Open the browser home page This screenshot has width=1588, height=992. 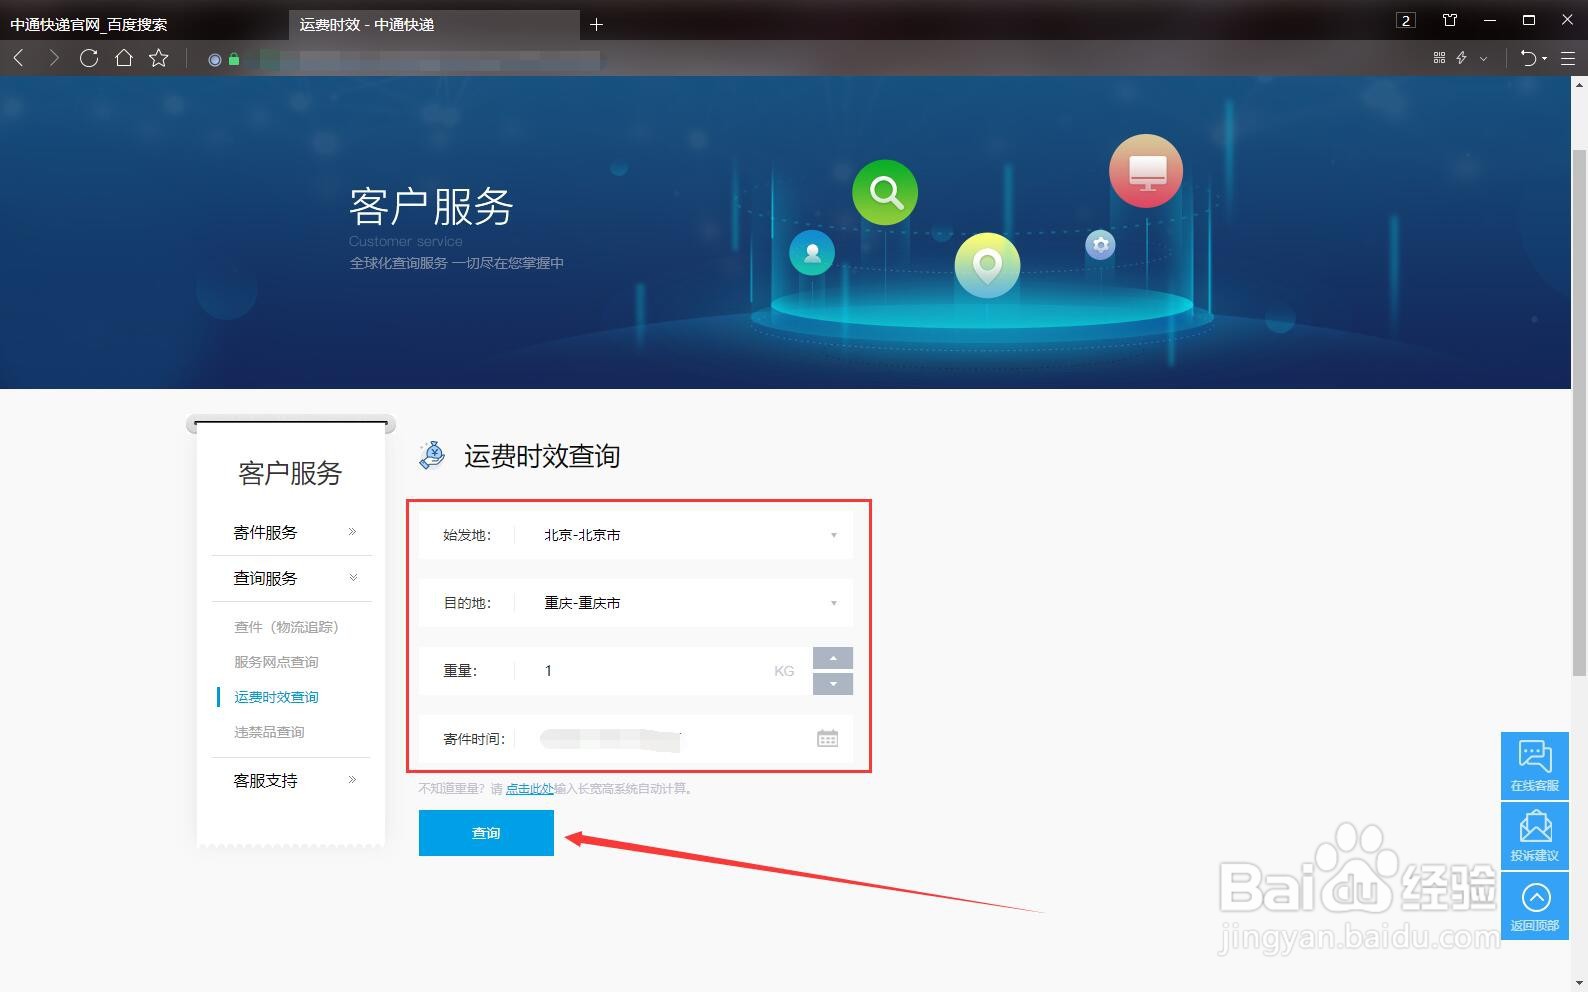point(124,58)
